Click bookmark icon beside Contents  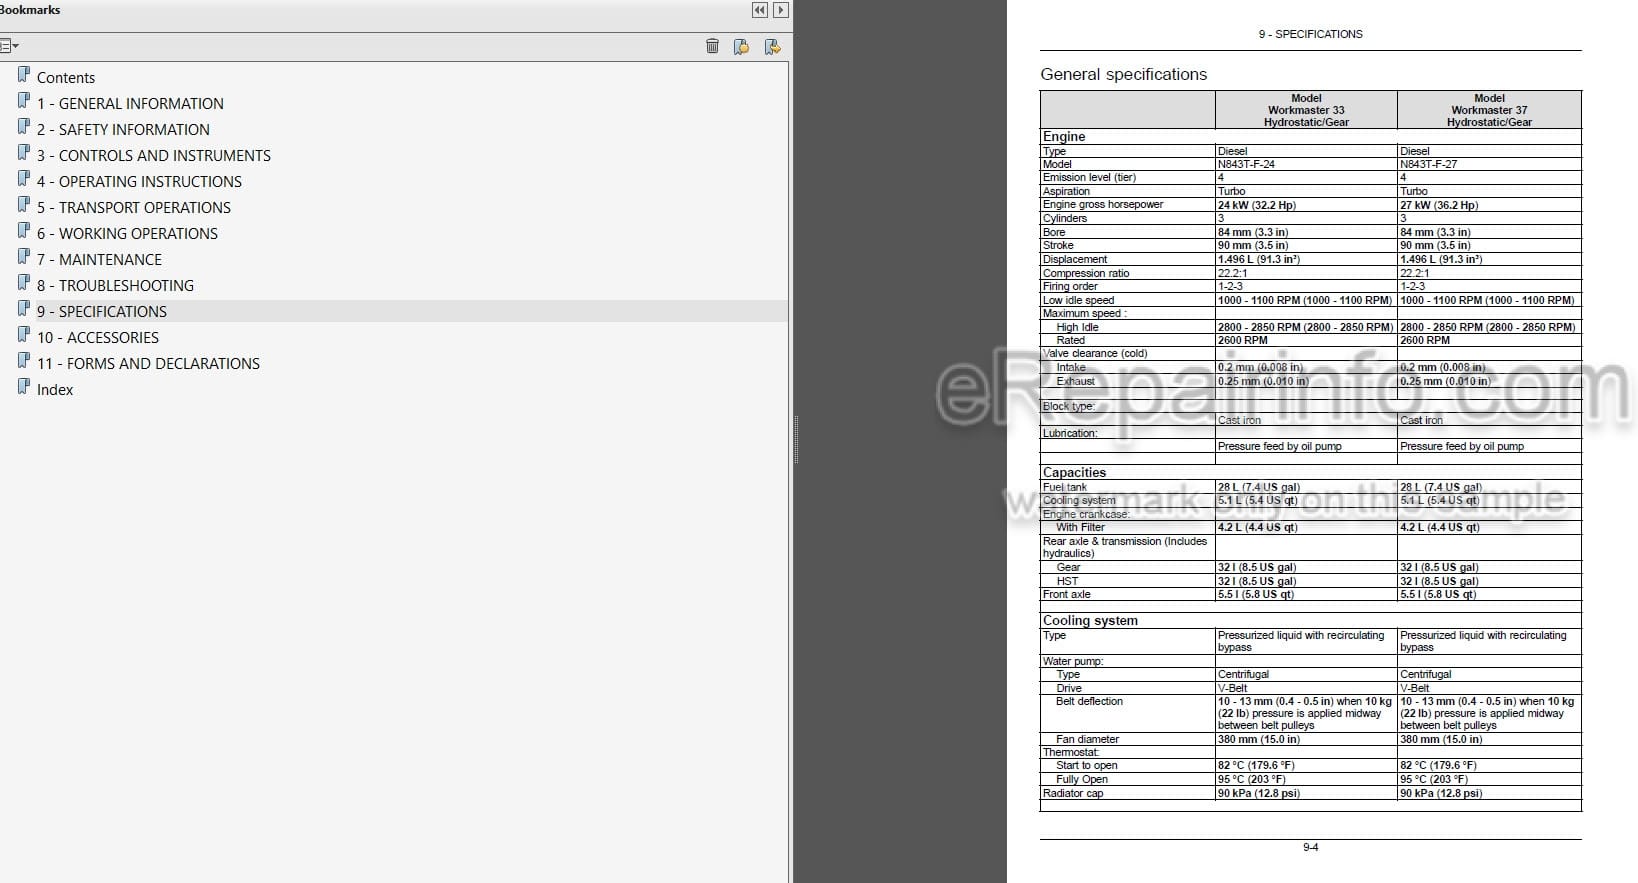coord(24,75)
